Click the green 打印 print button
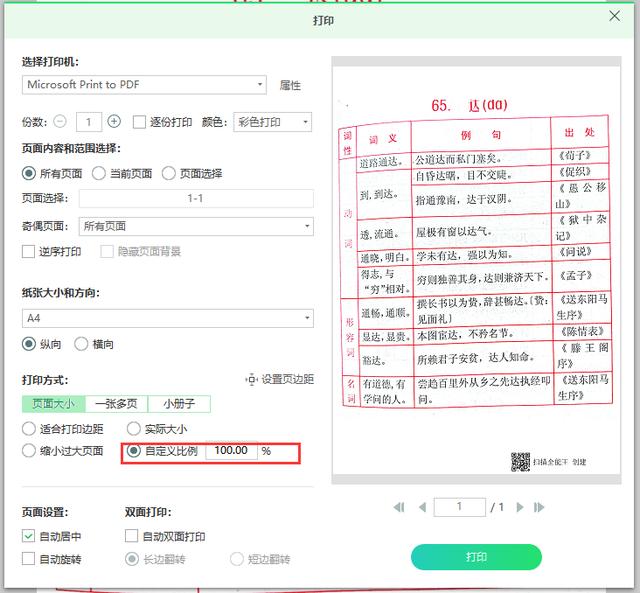 476,557
